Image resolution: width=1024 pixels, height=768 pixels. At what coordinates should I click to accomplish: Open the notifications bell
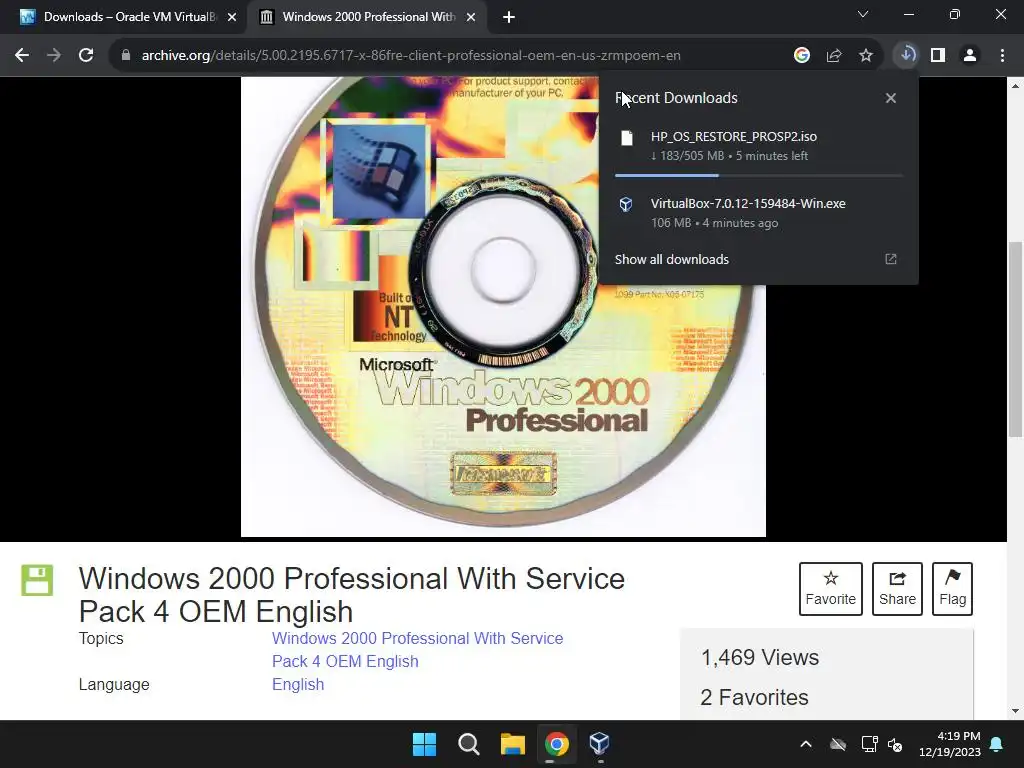point(997,744)
